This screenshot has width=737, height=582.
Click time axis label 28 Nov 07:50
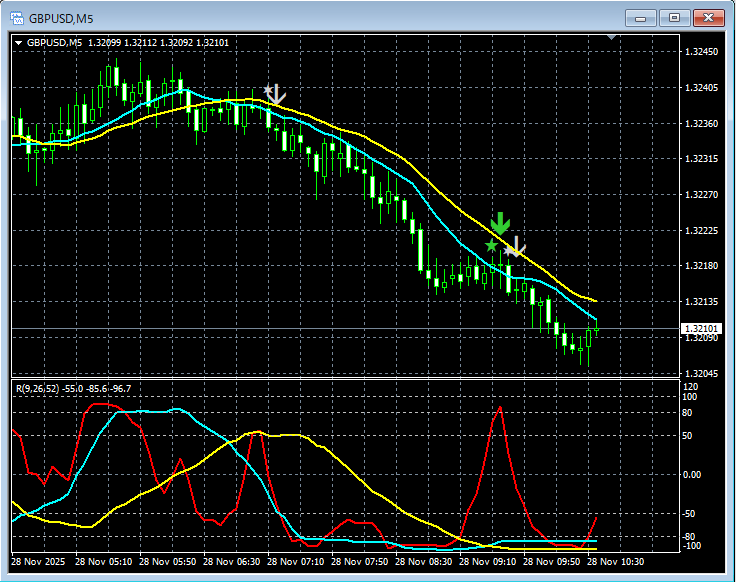360,562
